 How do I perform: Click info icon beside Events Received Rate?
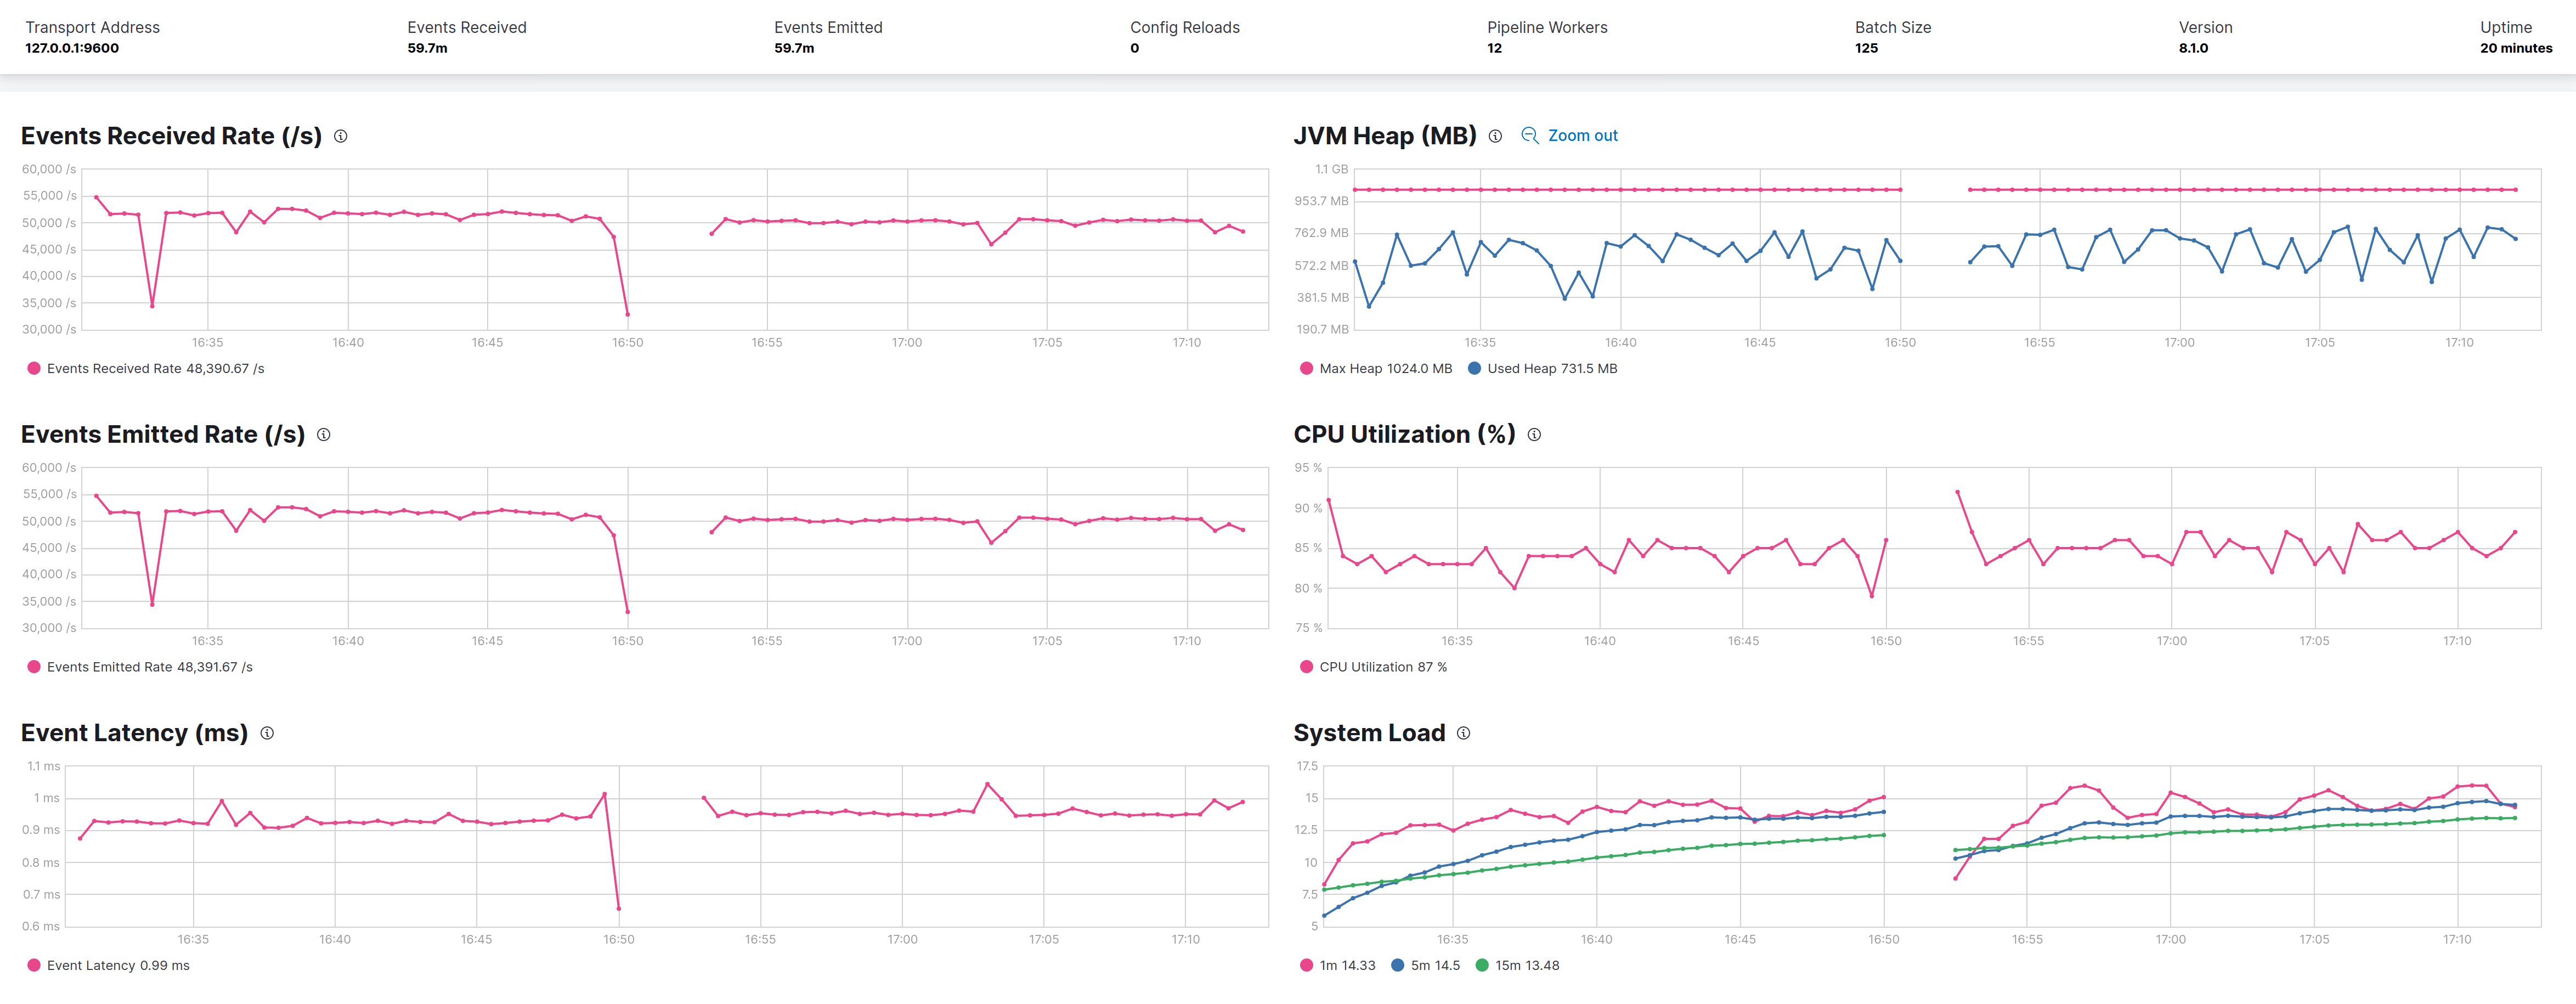click(x=341, y=136)
